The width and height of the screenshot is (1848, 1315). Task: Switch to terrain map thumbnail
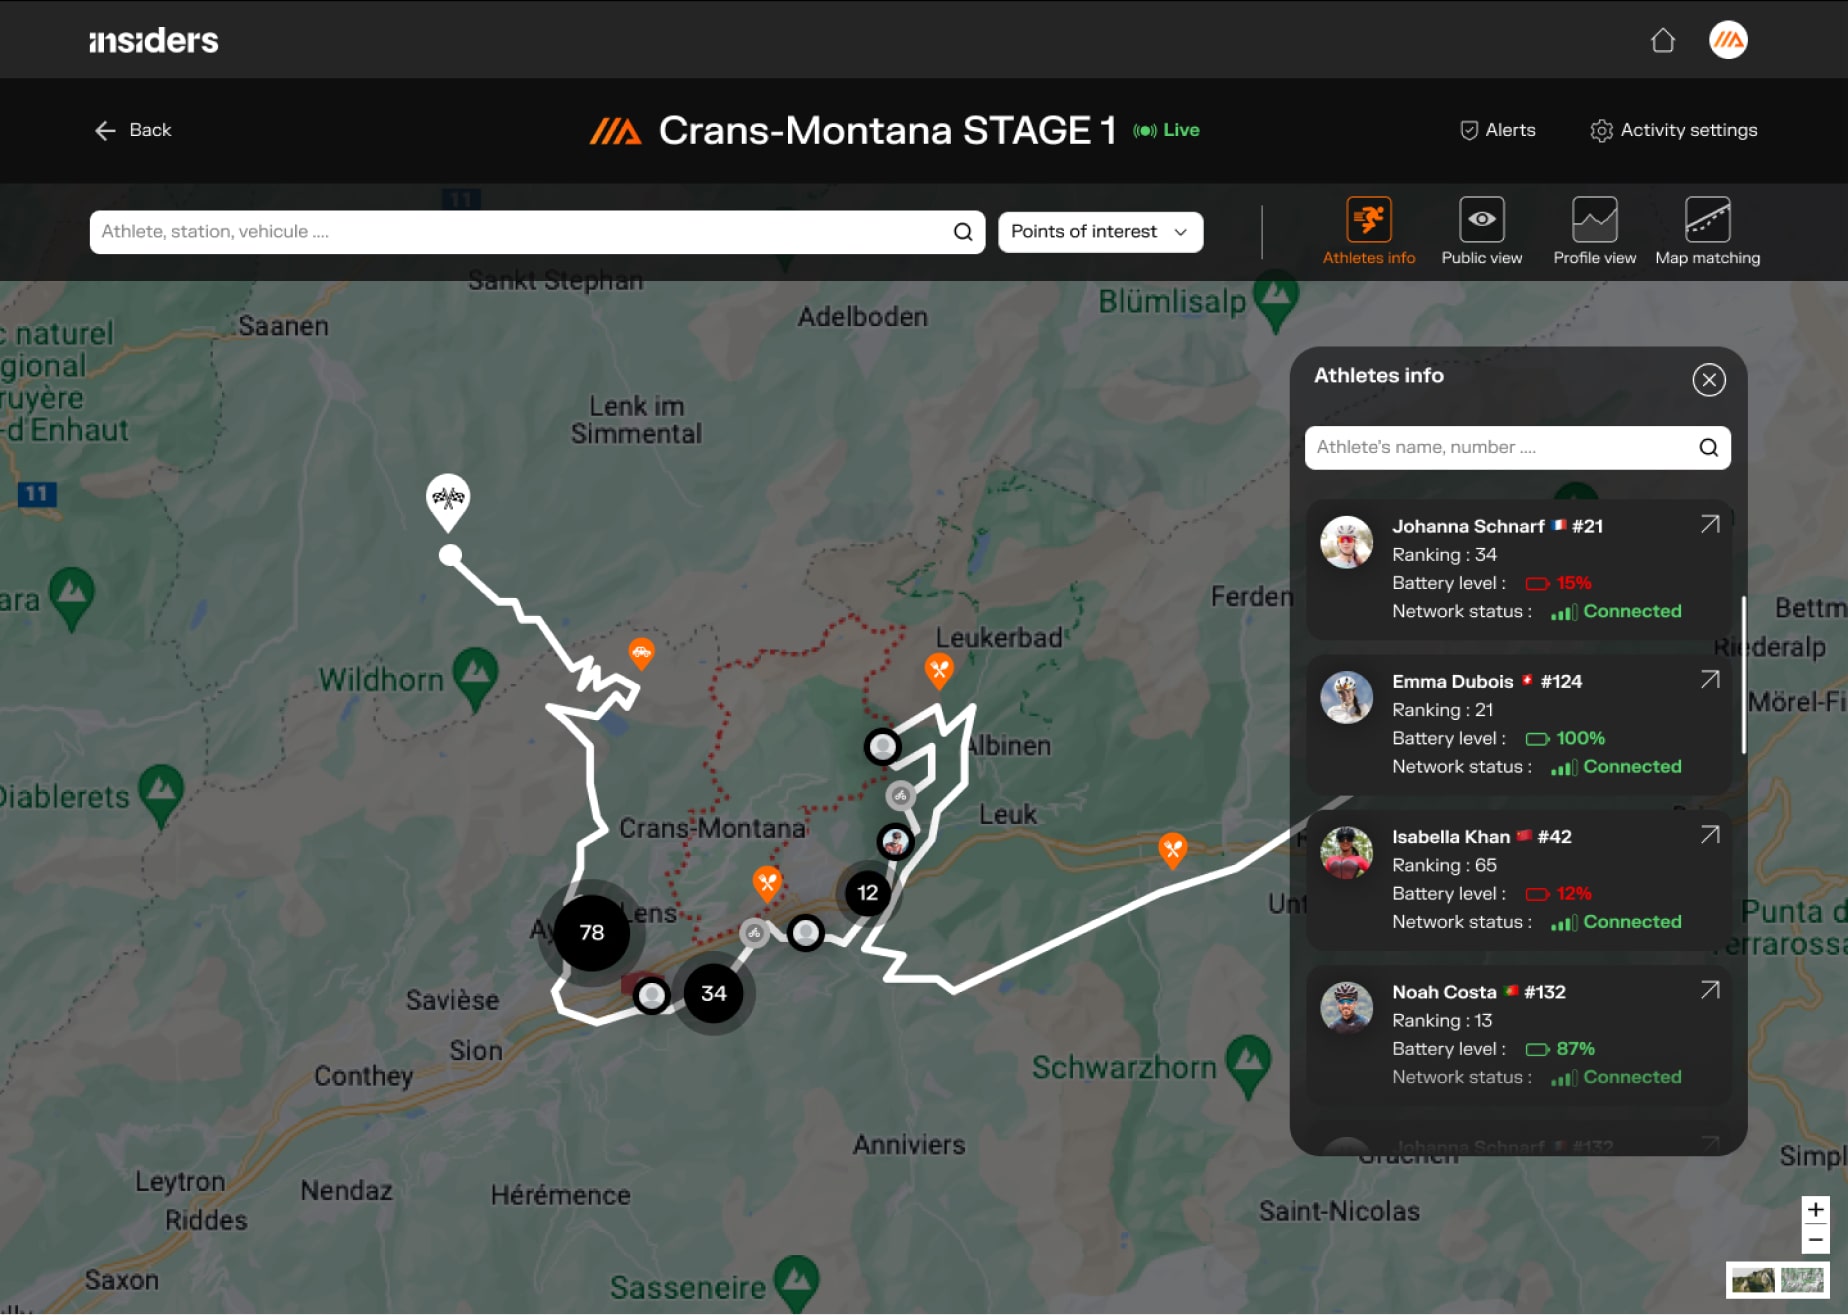pyautogui.click(x=1802, y=1280)
